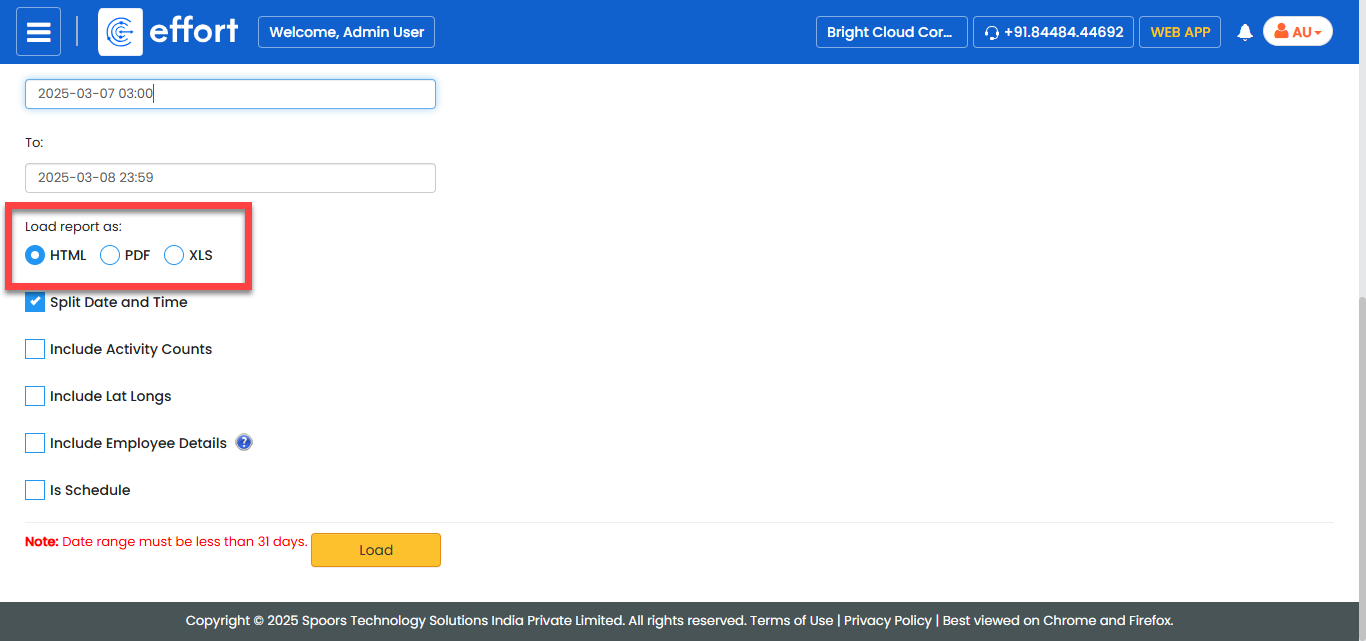Open the Bright Cloud Corp company selector
The width and height of the screenshot is (1366, 641).
pos(891,32)
